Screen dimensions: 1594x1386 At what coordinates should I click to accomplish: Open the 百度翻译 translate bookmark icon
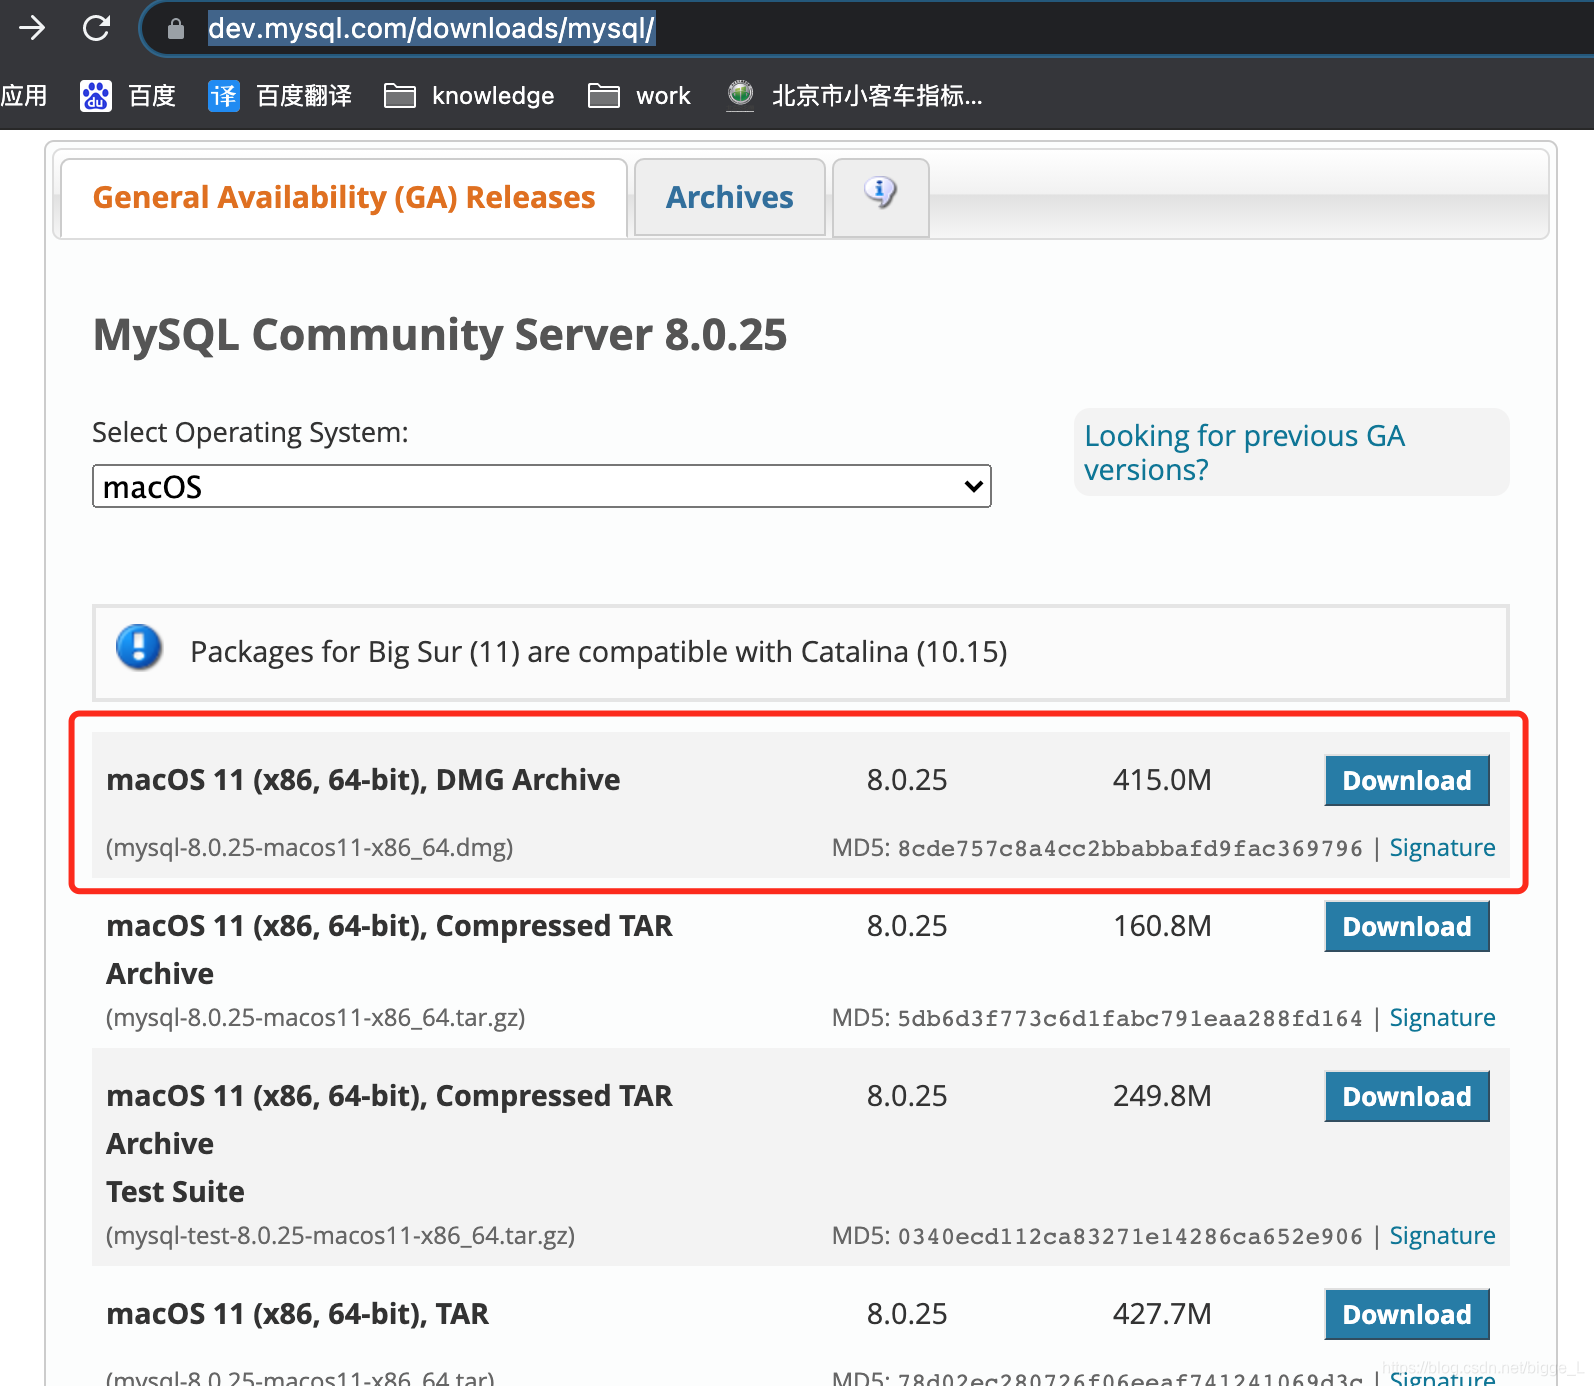click(x=224, y=96)
